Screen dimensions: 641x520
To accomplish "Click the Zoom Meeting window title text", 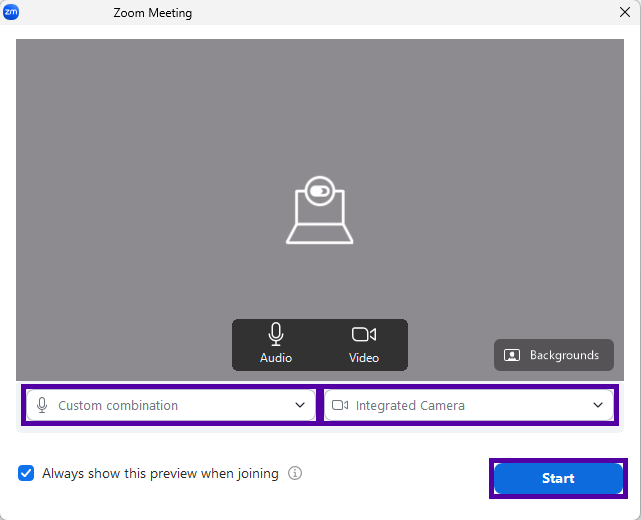I will point(151,13).
